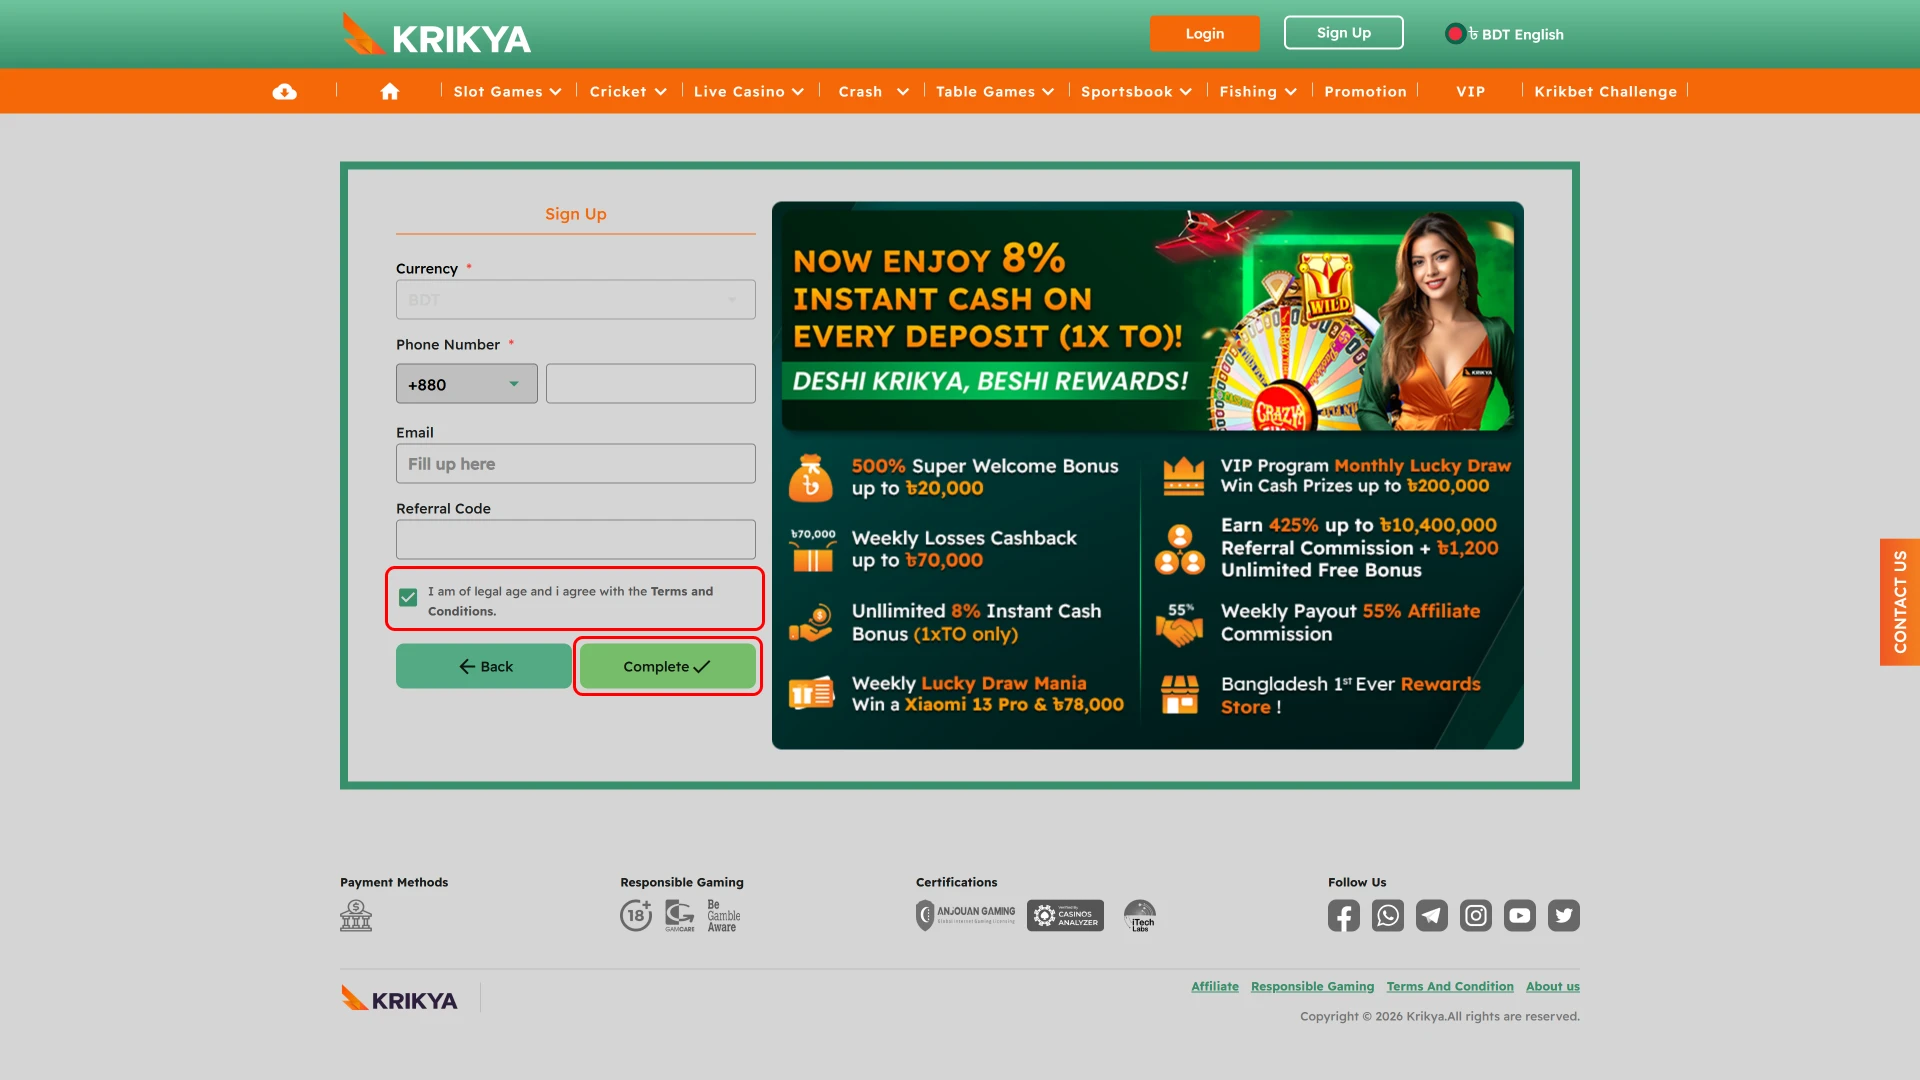Open the Currency dropdown showing BDT
Screen dimensions: 1920x1080
pyautogui.click(x=575, y=299)
